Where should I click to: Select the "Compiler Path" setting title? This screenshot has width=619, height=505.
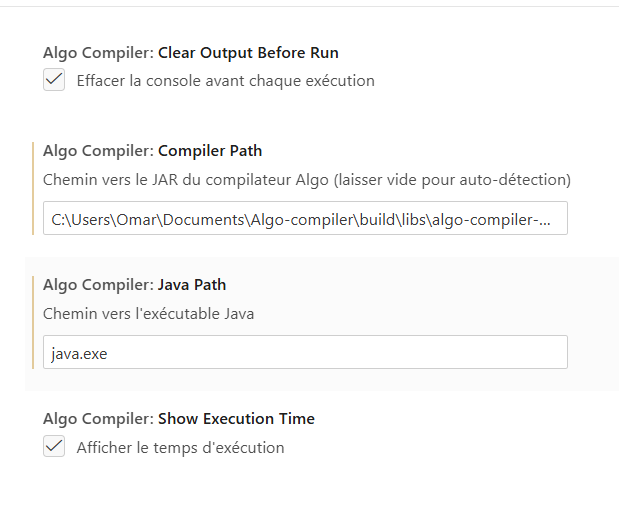210,151
